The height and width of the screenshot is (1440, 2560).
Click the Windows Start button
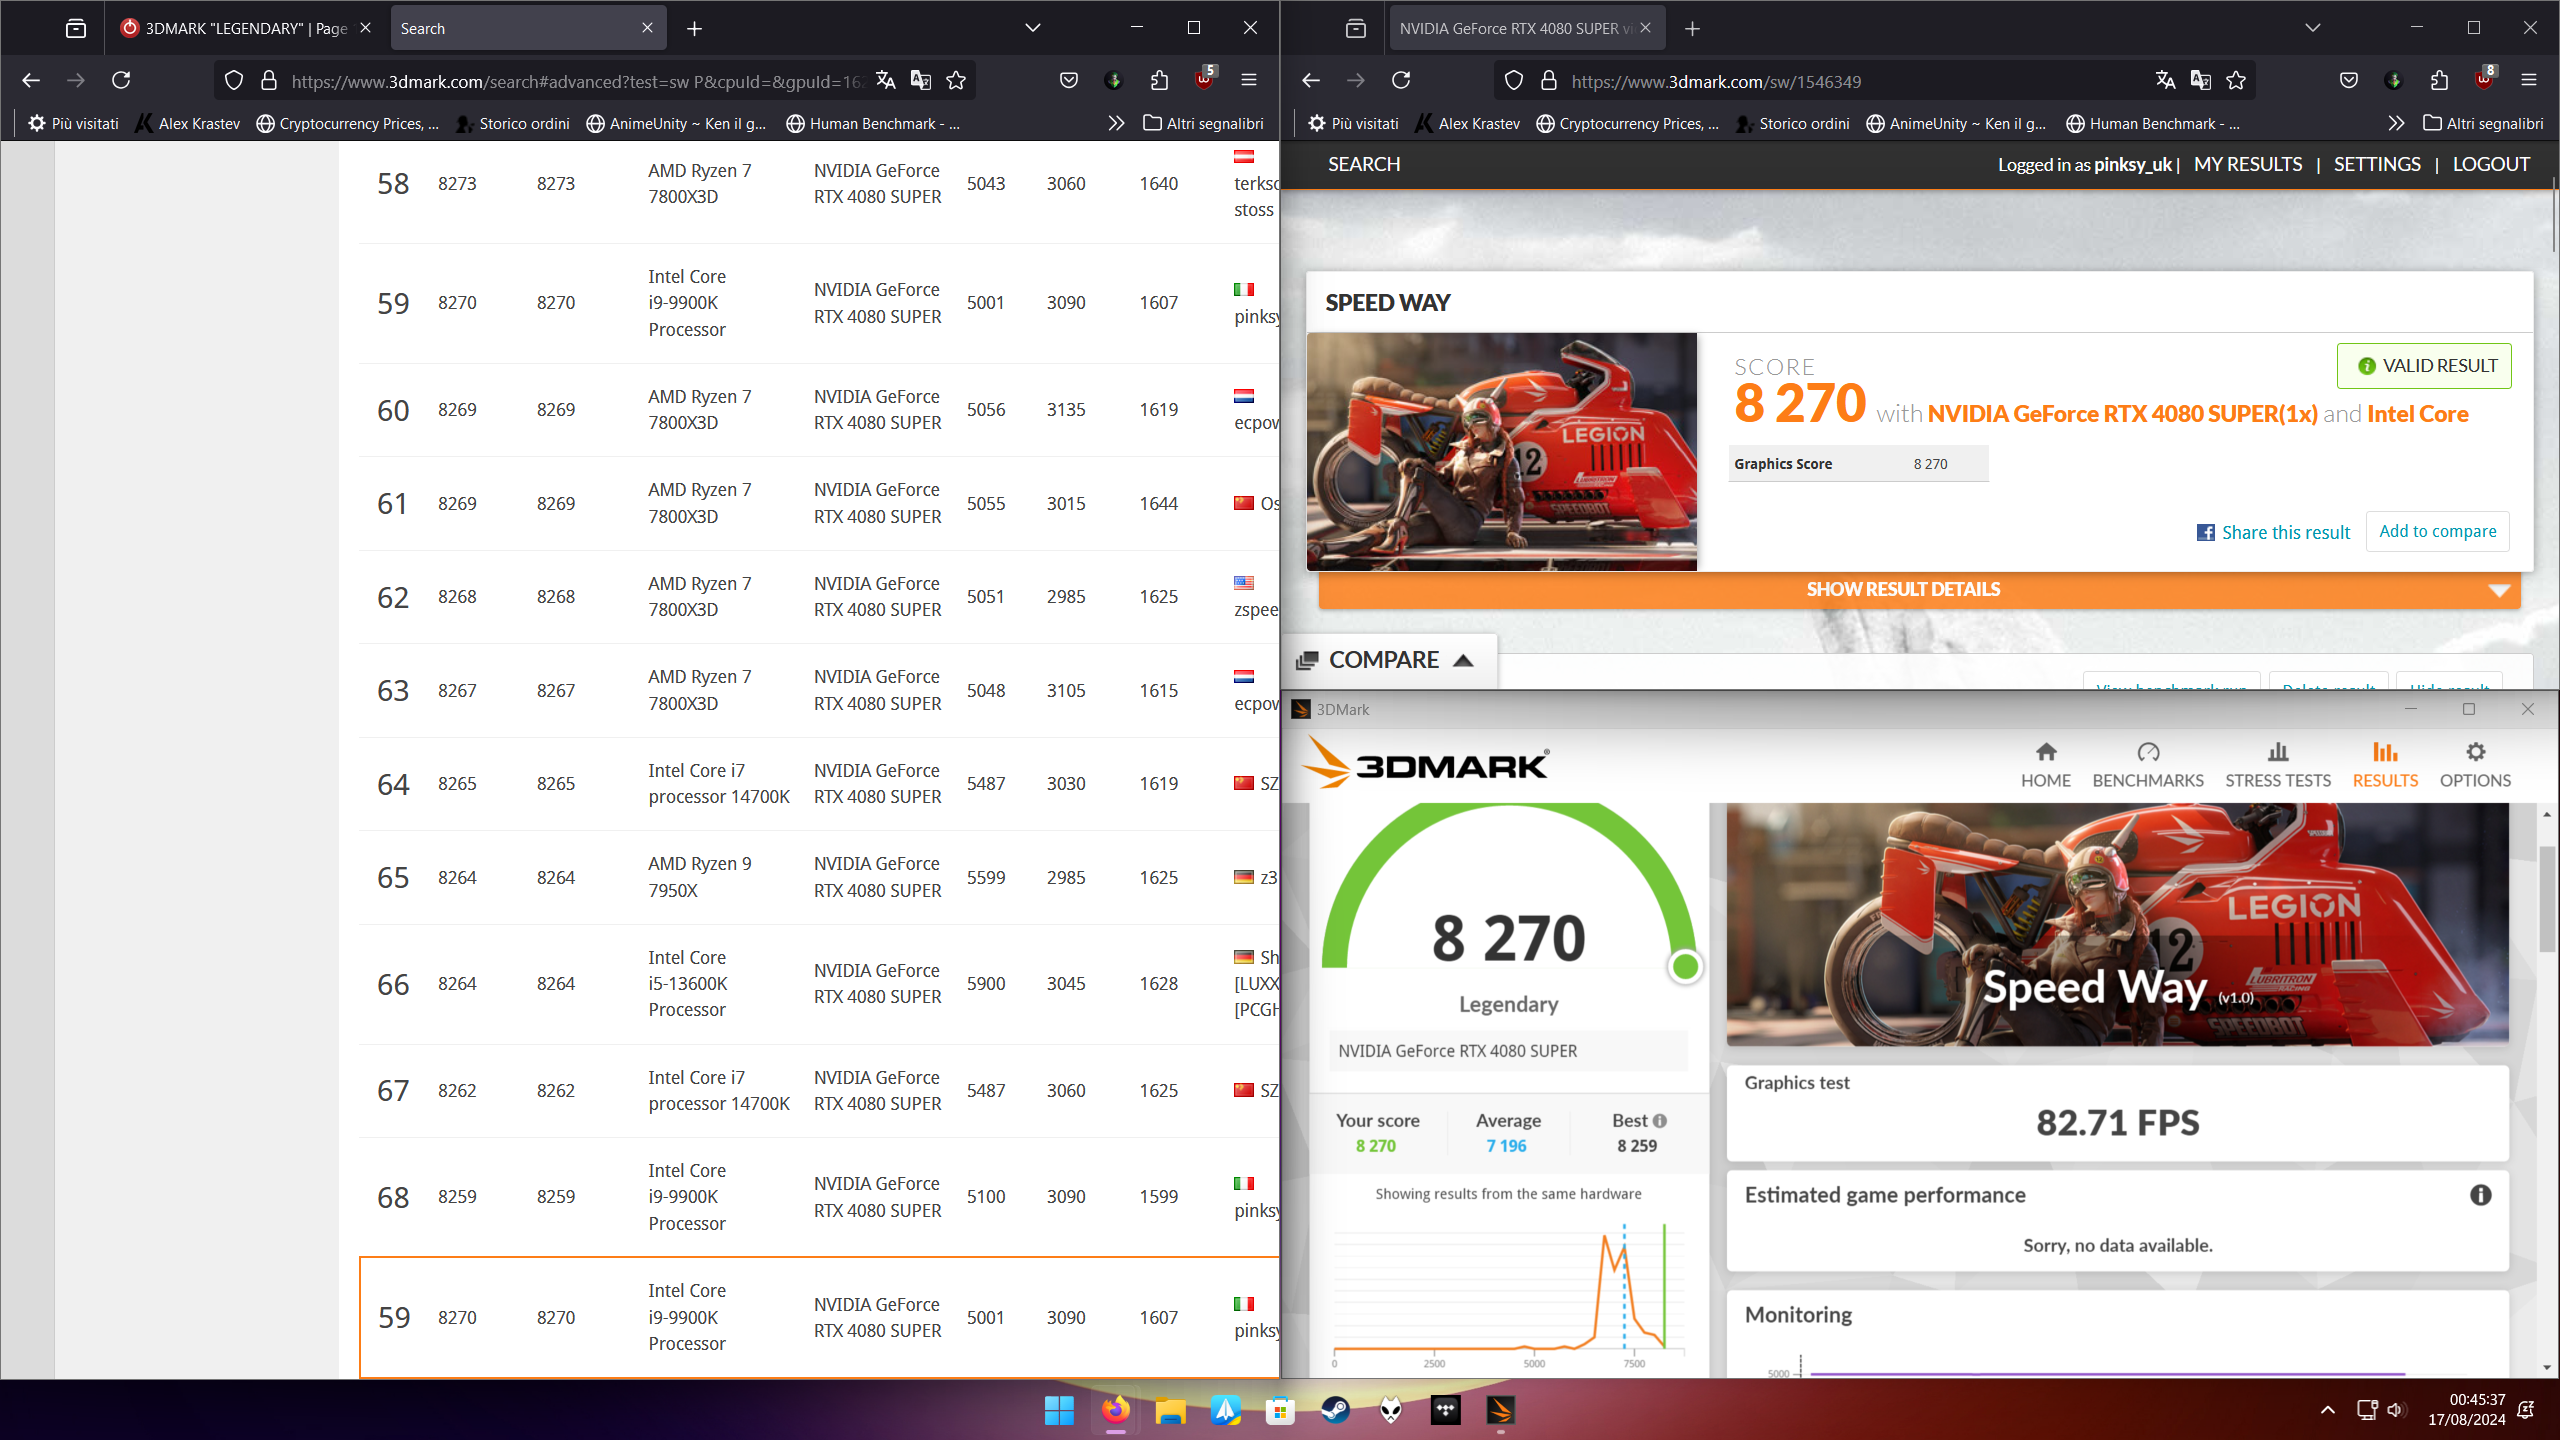[1059, 1410]
